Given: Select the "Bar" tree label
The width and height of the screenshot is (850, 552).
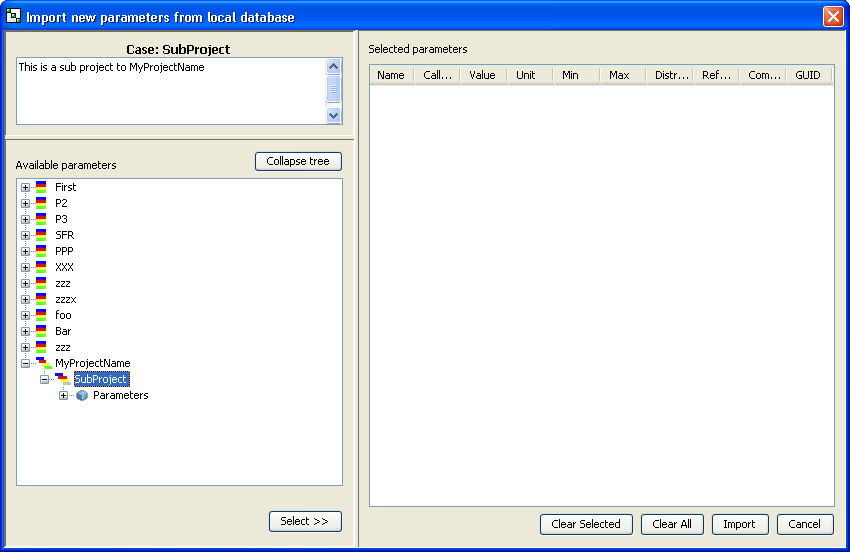Looking at the screenshot, I should pyautogui.click(x=63, y=331).
